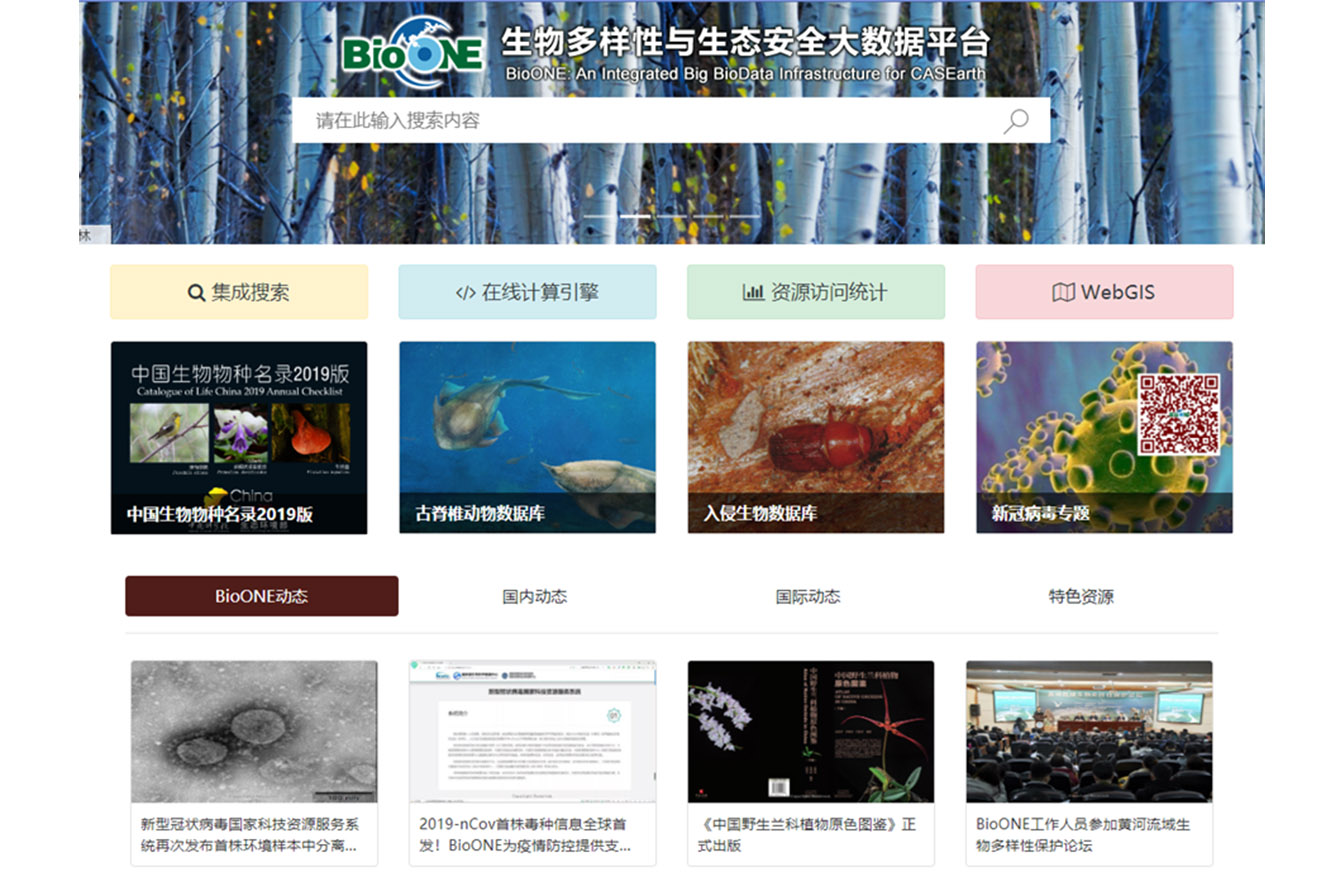1340x886 pixels.
Task: Open coronavirus microscope news thumbnail
Action: (254, 731)
